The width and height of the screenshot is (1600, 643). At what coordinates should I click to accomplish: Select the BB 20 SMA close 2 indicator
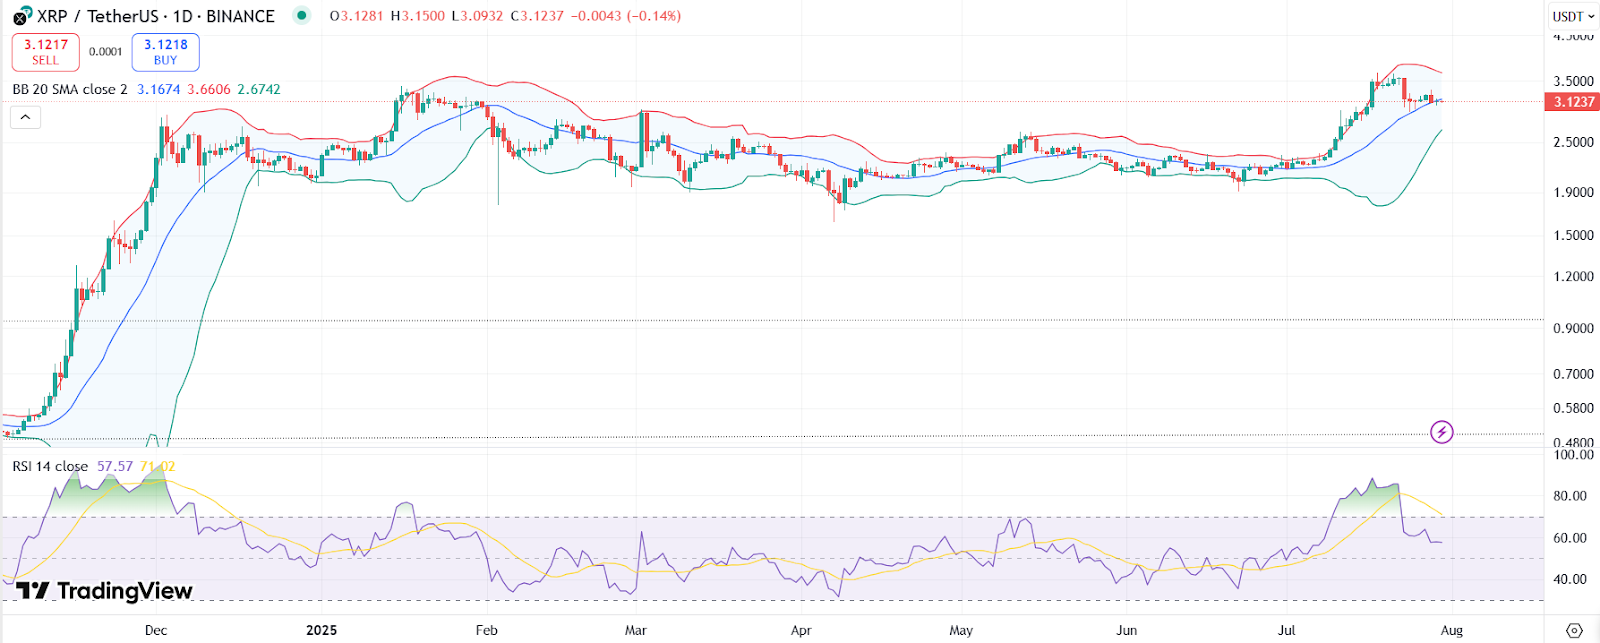pyautogui.click(x=70, y=89)
